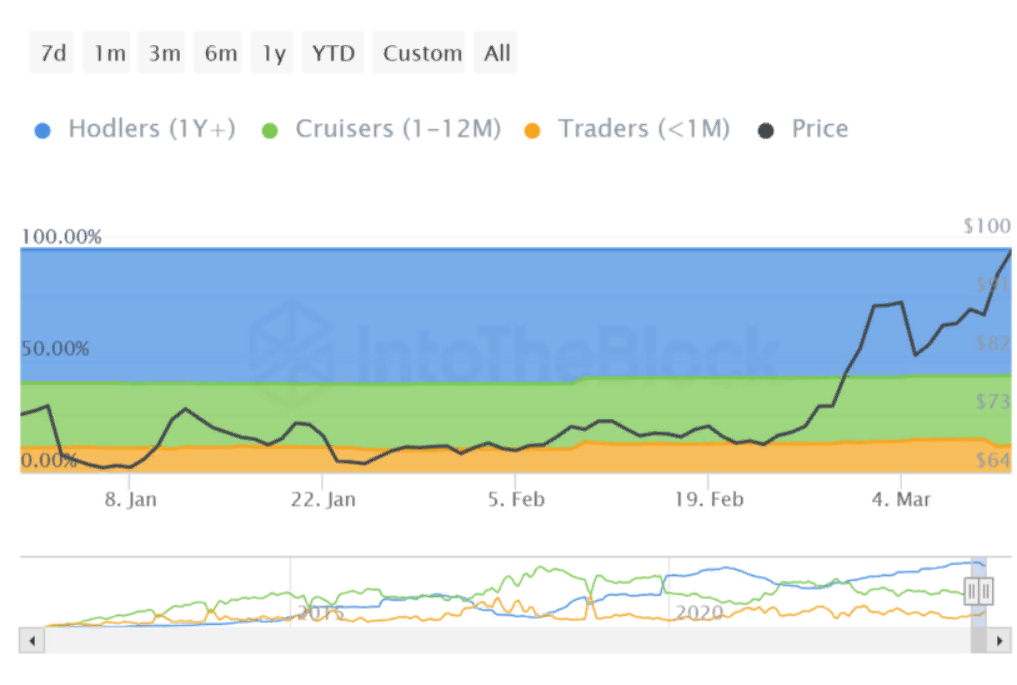Image resolution: width=1017 pixels, height=685 pixels.
Task: Click the navigator scroll right arrow
Action: pos(998,640)
